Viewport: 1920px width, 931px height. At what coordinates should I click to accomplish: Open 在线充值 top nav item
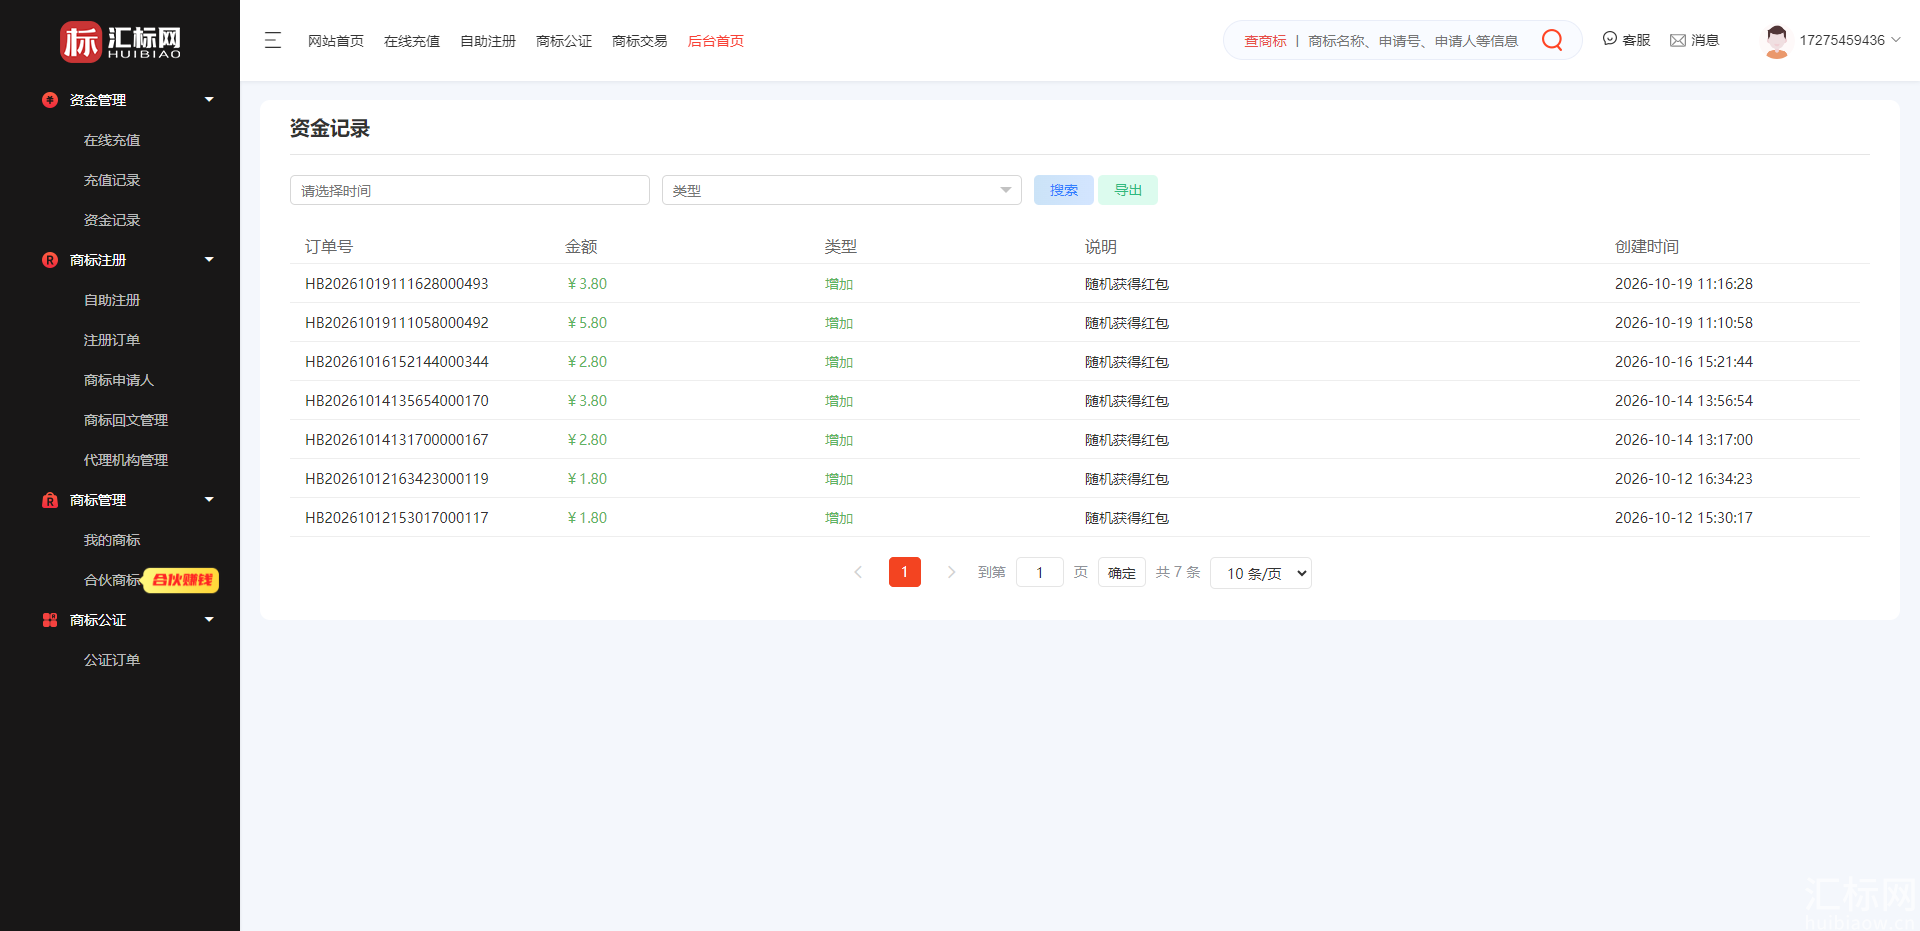pyautogui.click(x=412, y=41)
